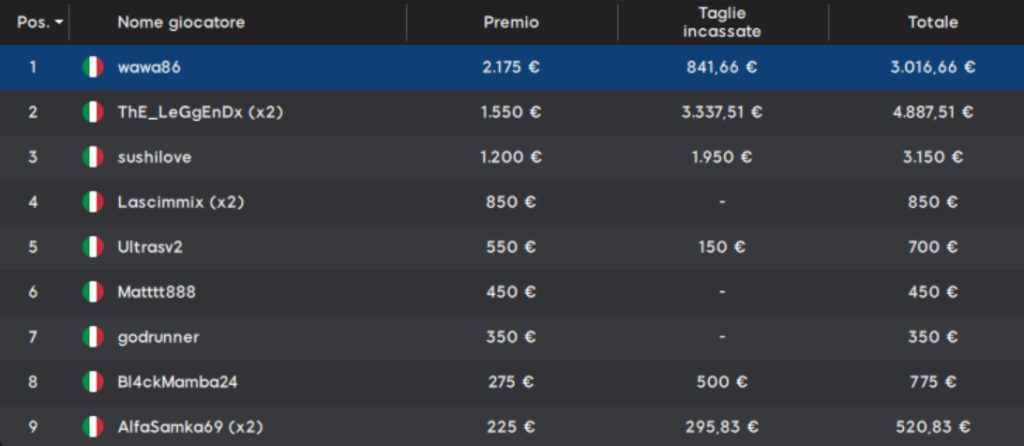Screen dimensions: 1024x446
Task: Sort by the Nome giocatore column header
Action: pos(181,22)
